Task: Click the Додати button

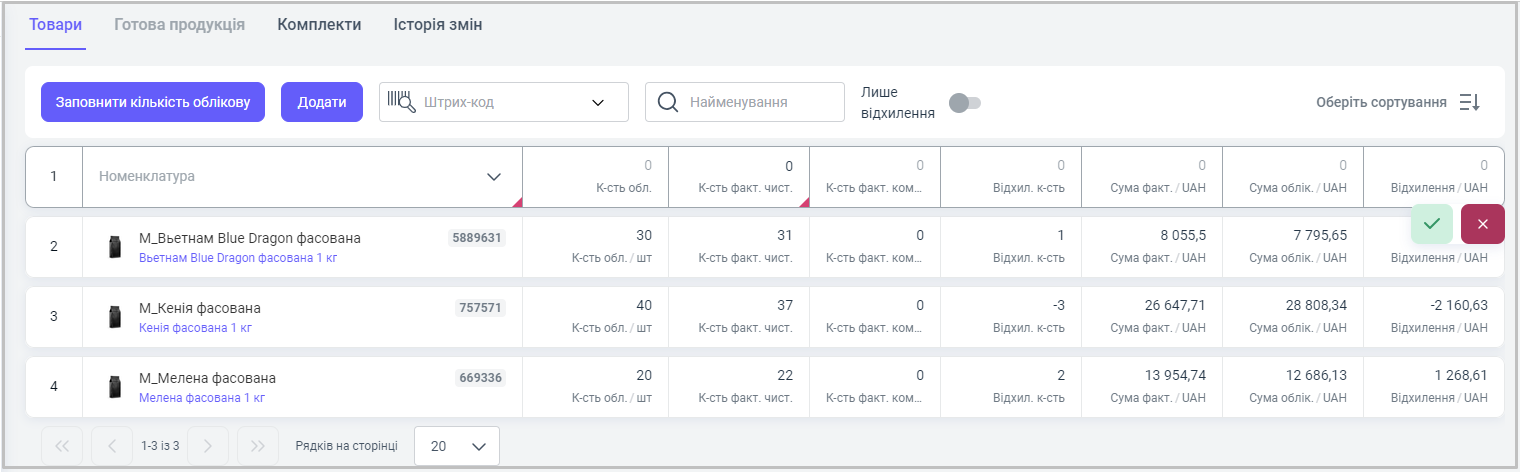Action: click(321, 102)
